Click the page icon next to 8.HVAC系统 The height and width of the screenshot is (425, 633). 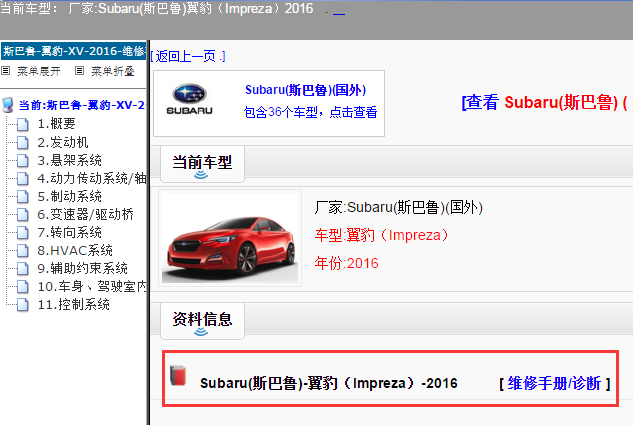click(x=23, y=251)
